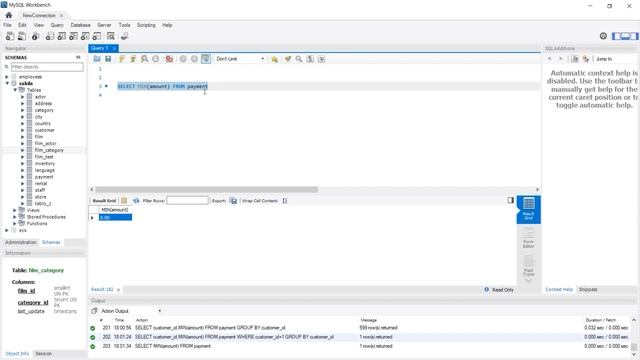Expand the employees schema
The height and width of the screenshot is (360, 640).
(x=7, y=77)
